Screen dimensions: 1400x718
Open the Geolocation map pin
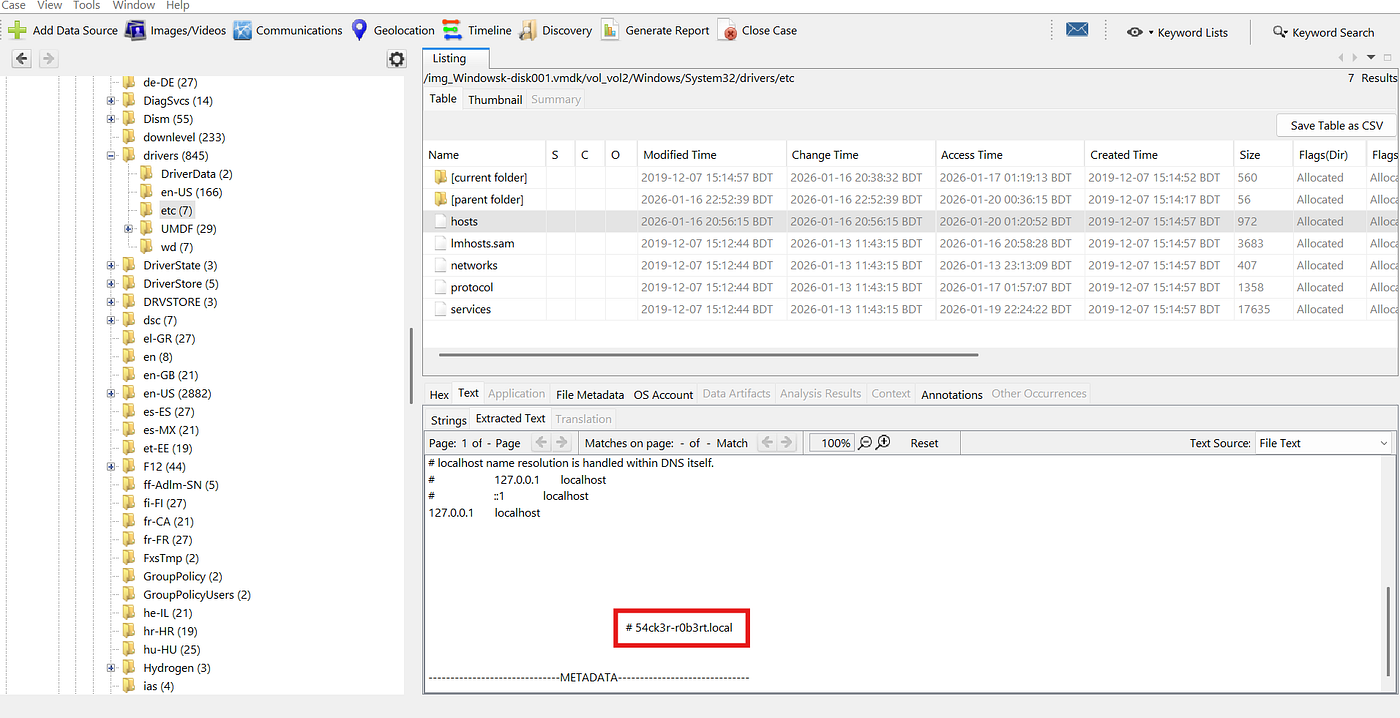pos(360,30)
